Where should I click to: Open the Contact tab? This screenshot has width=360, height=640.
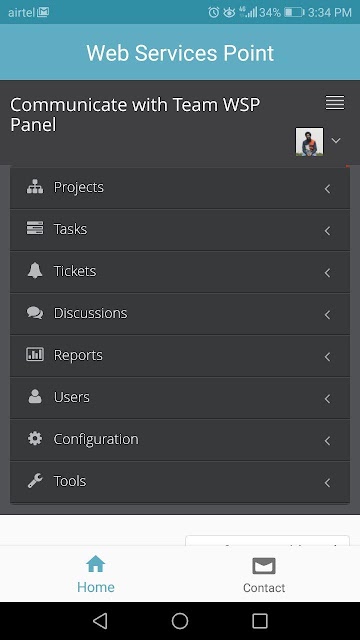264,575
